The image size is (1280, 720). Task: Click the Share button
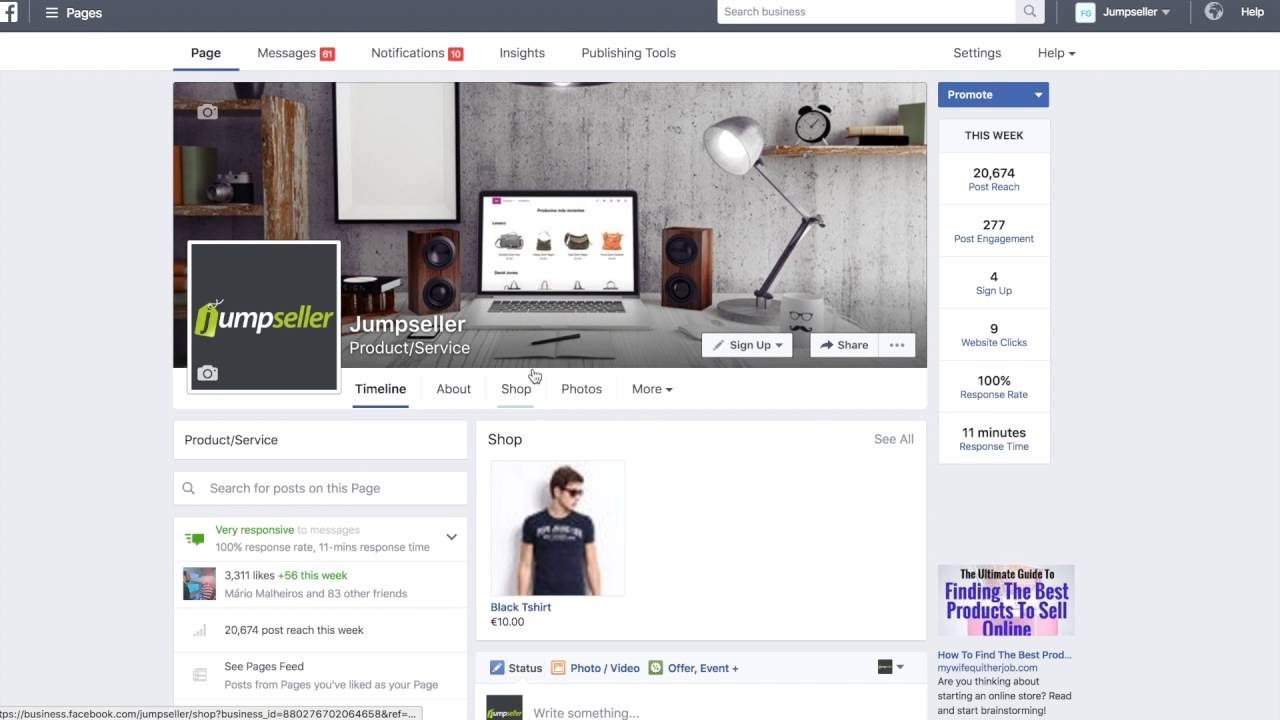click(x=844, y=345)
